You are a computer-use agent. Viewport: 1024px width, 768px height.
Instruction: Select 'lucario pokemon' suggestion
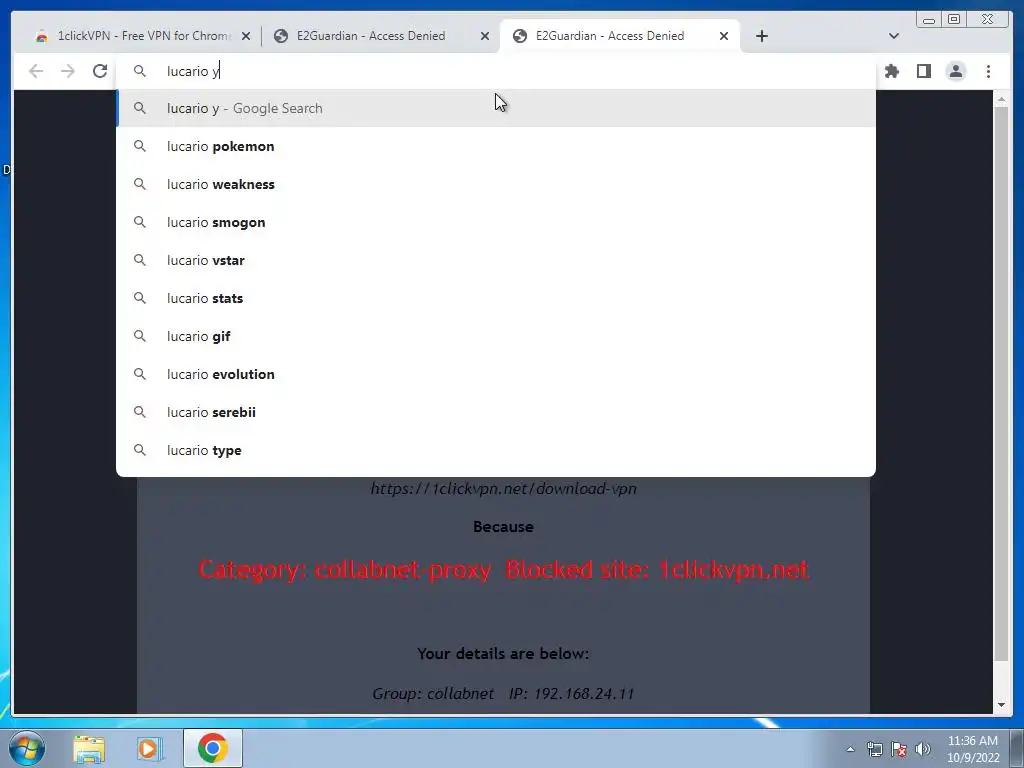tap(496, 146)
